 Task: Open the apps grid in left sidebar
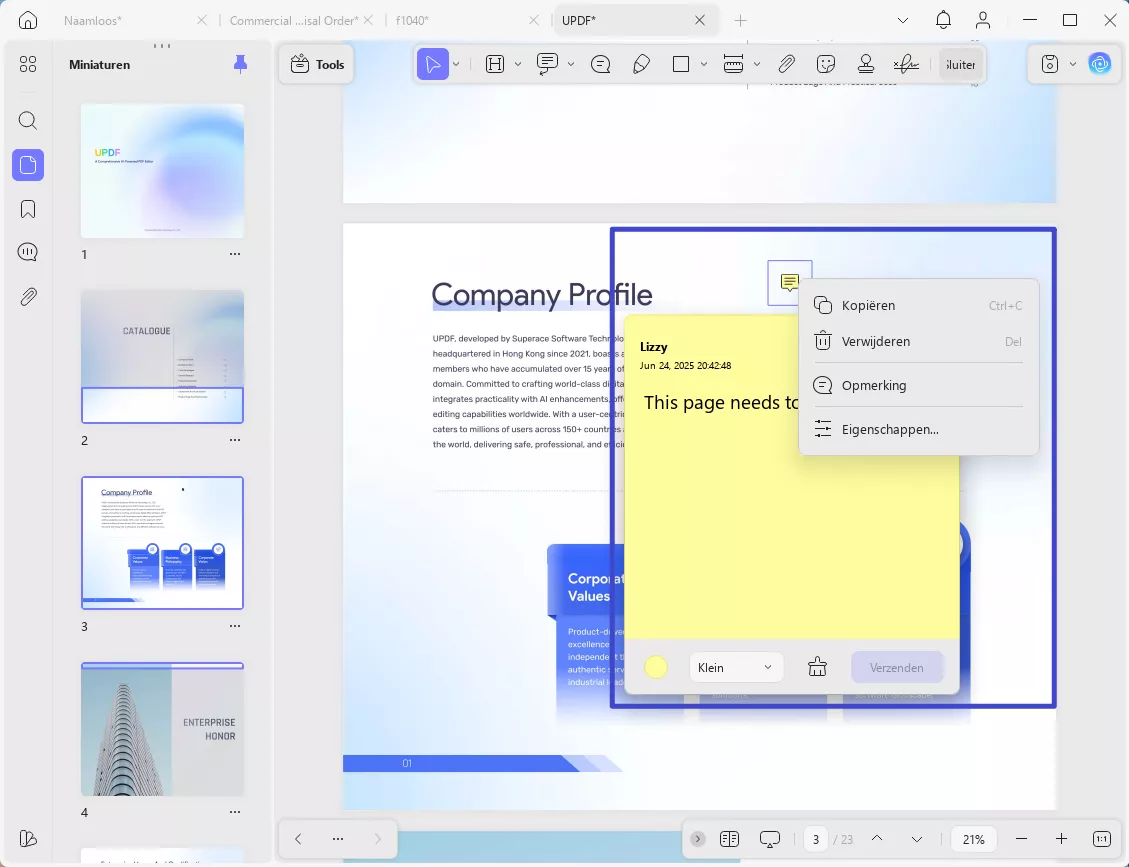28,65
